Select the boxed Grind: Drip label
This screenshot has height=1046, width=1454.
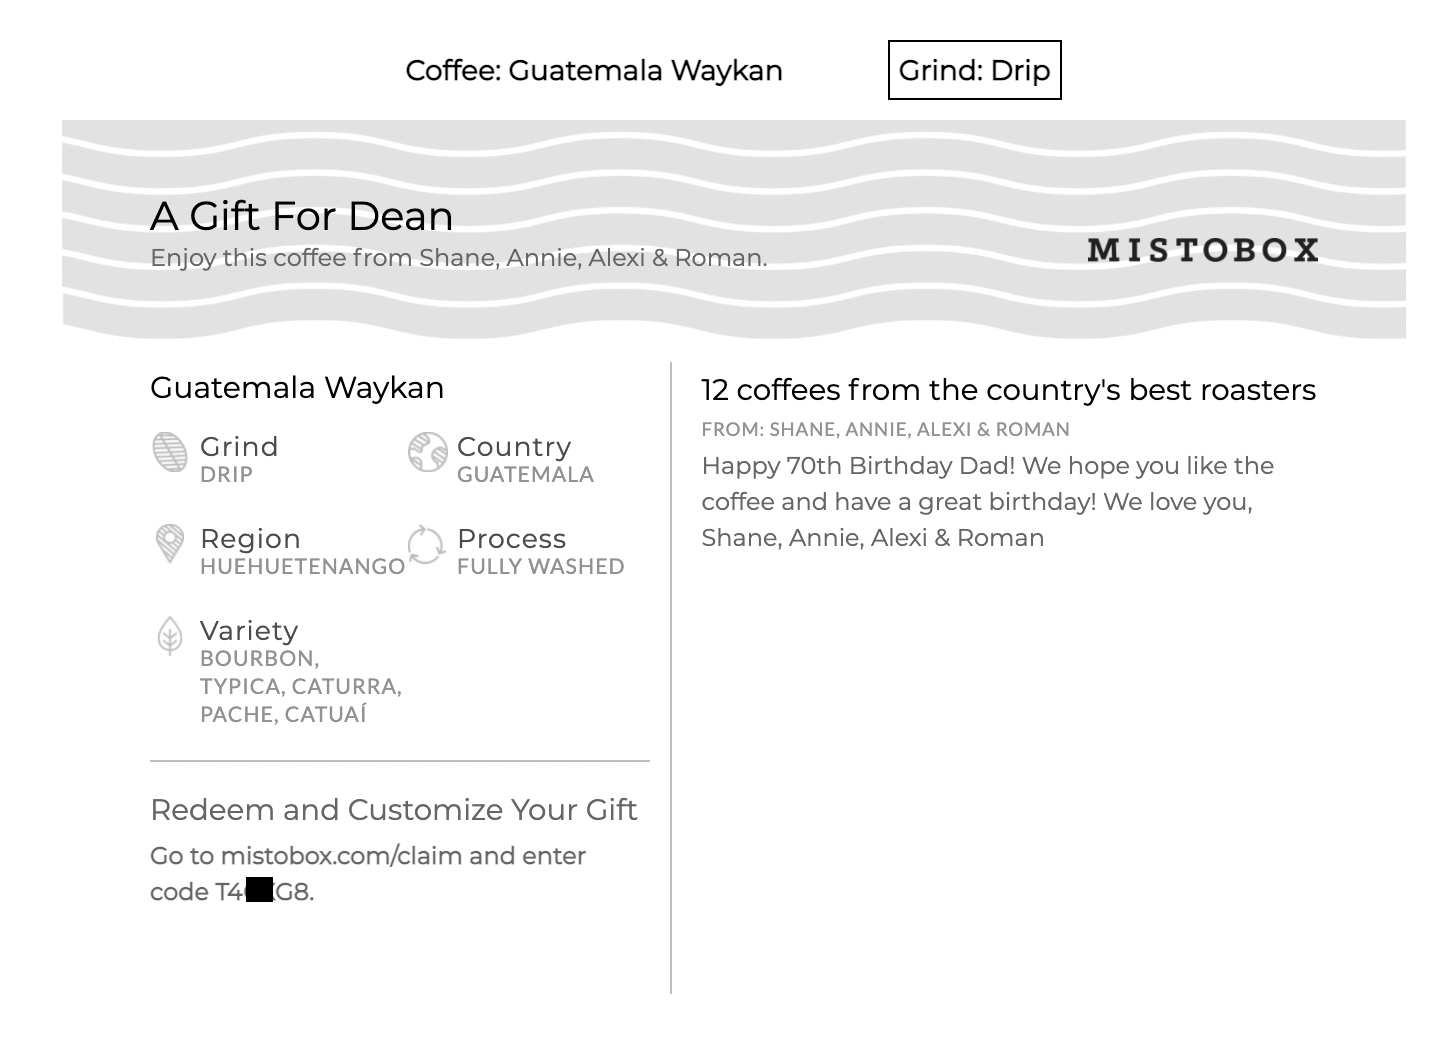[975, 70]
